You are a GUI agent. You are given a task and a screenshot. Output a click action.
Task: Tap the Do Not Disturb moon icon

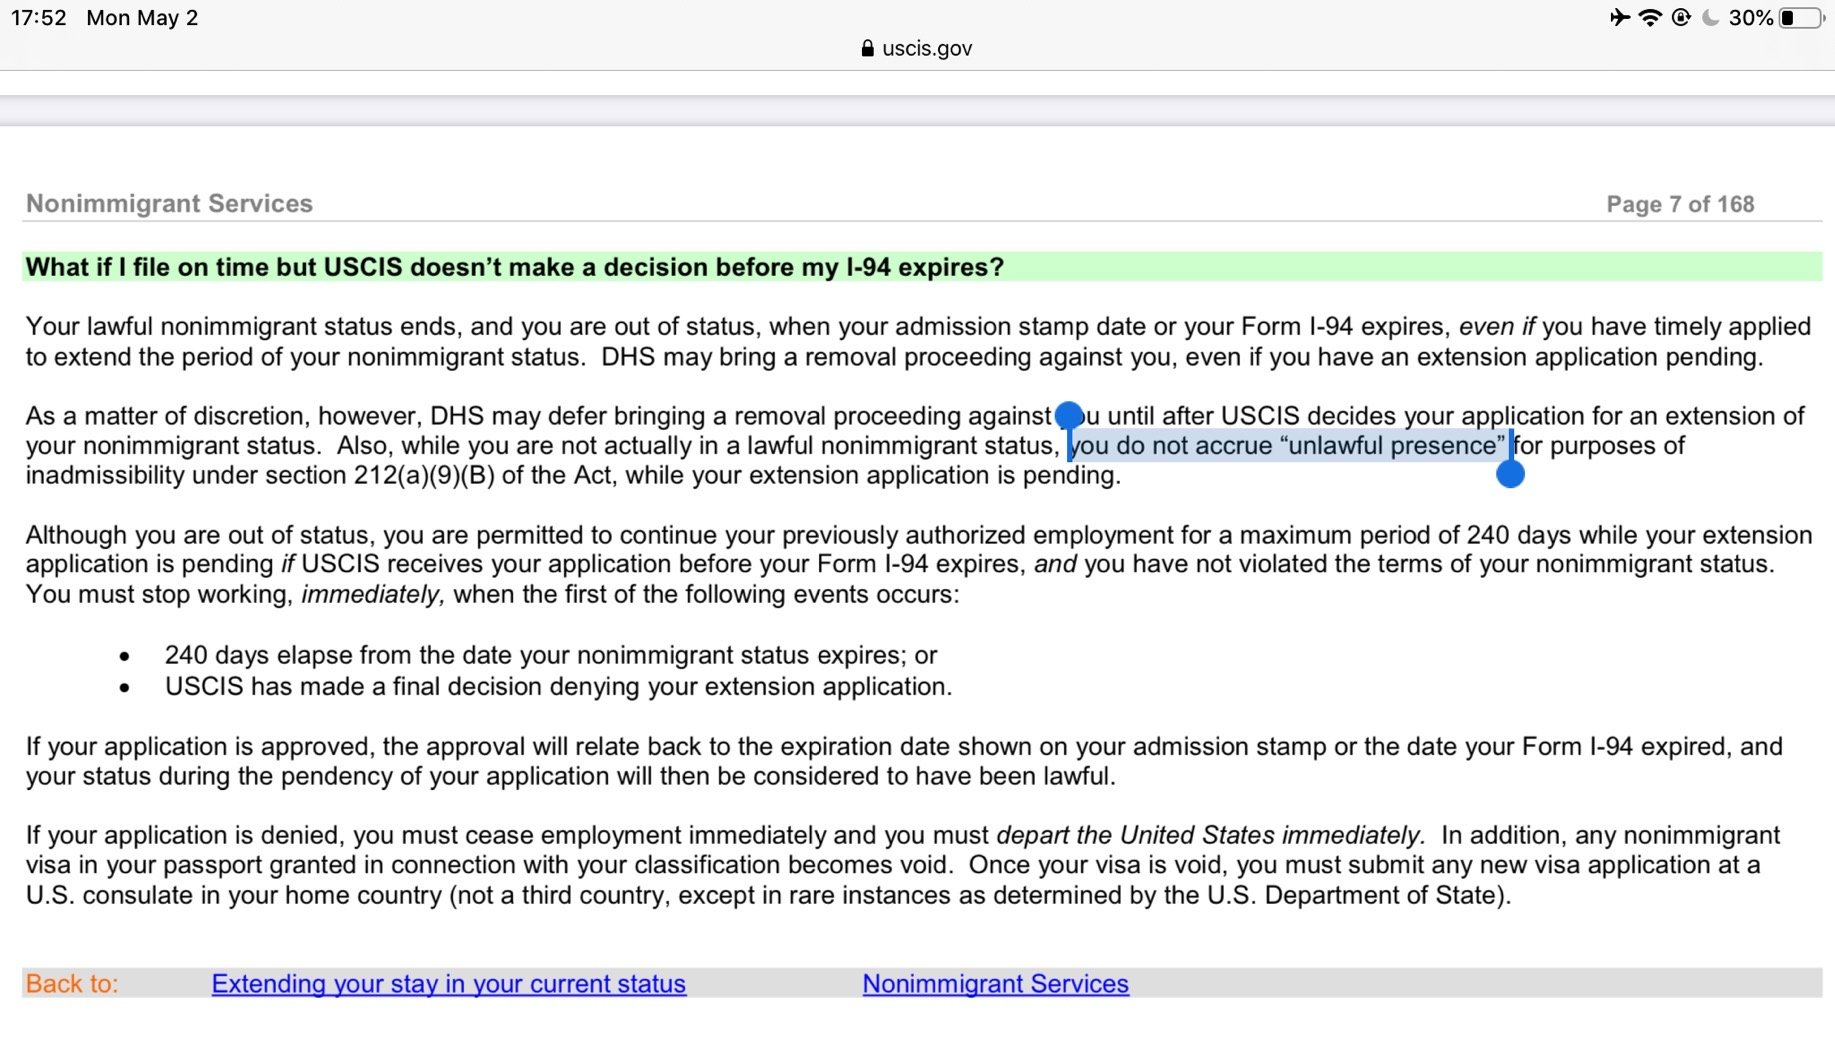pos(1710,17)
